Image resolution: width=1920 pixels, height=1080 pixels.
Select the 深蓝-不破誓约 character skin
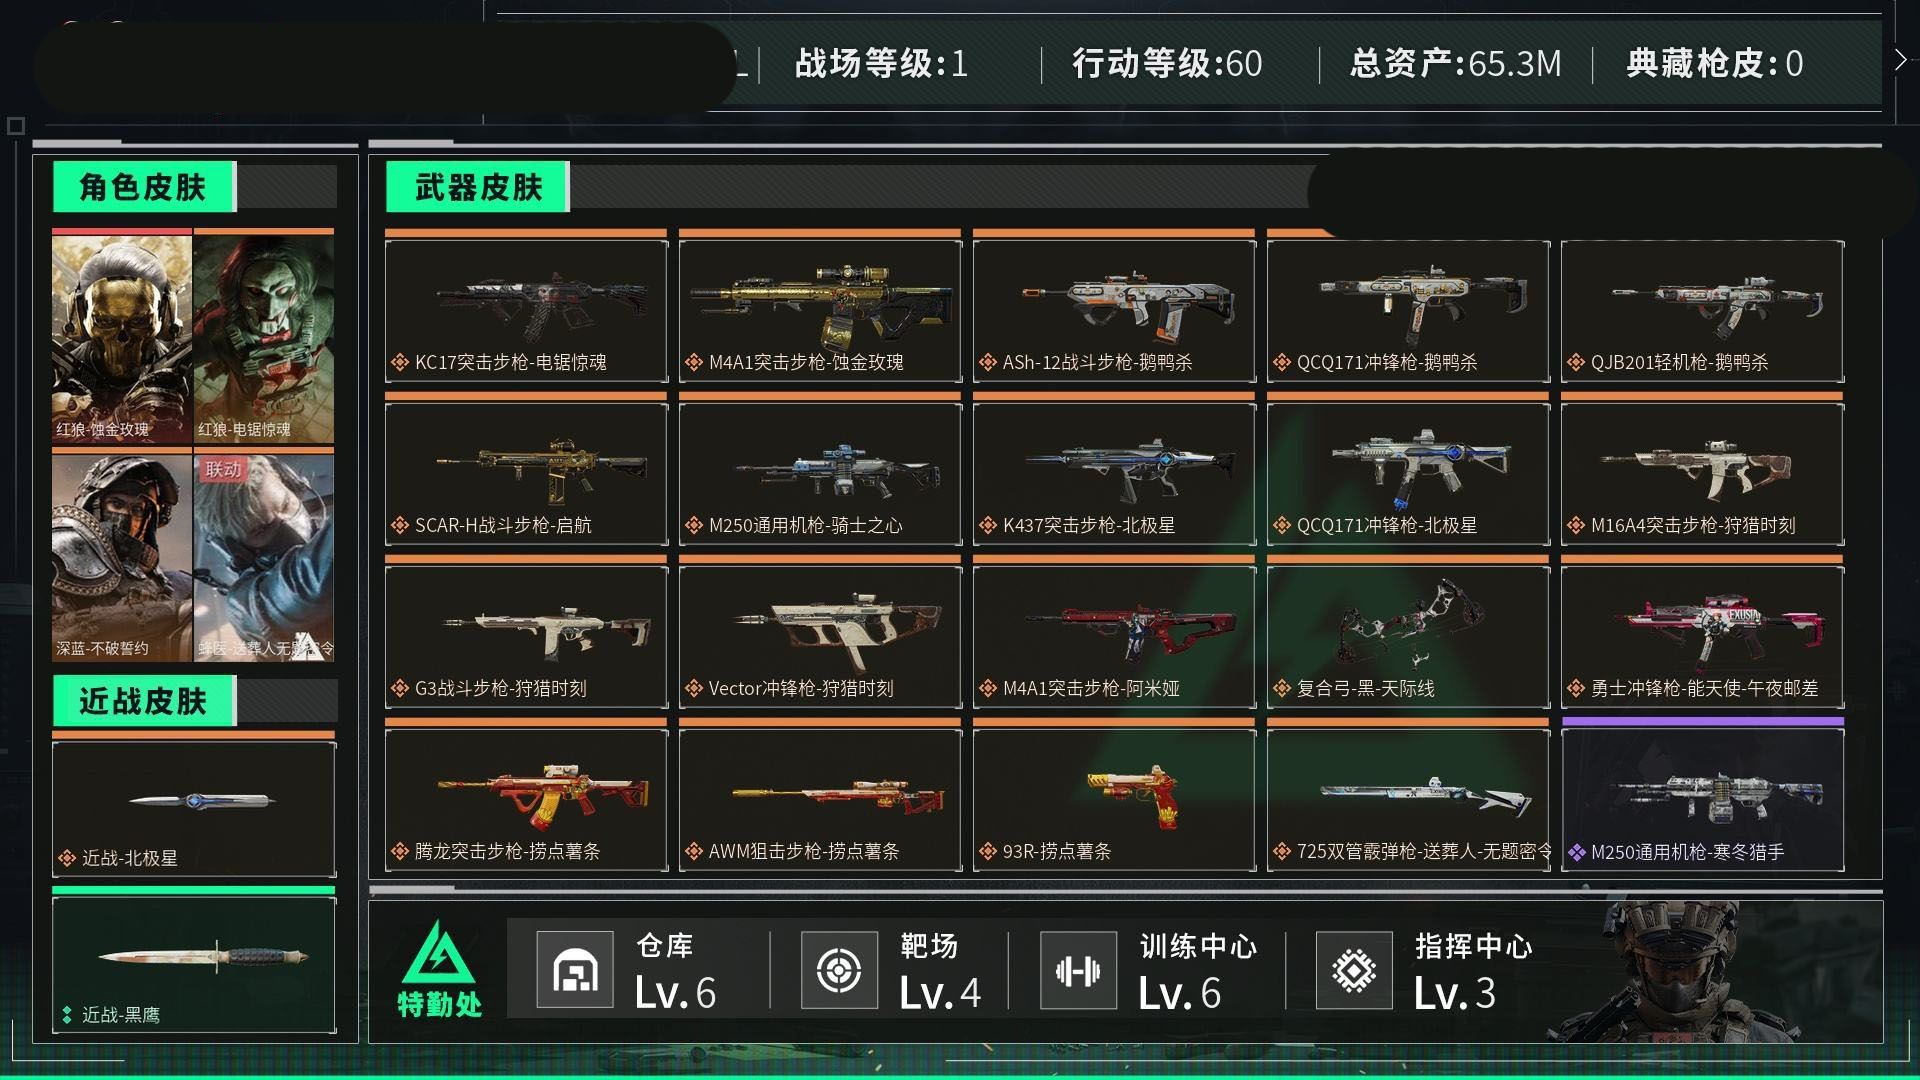[x=122, y=557]
